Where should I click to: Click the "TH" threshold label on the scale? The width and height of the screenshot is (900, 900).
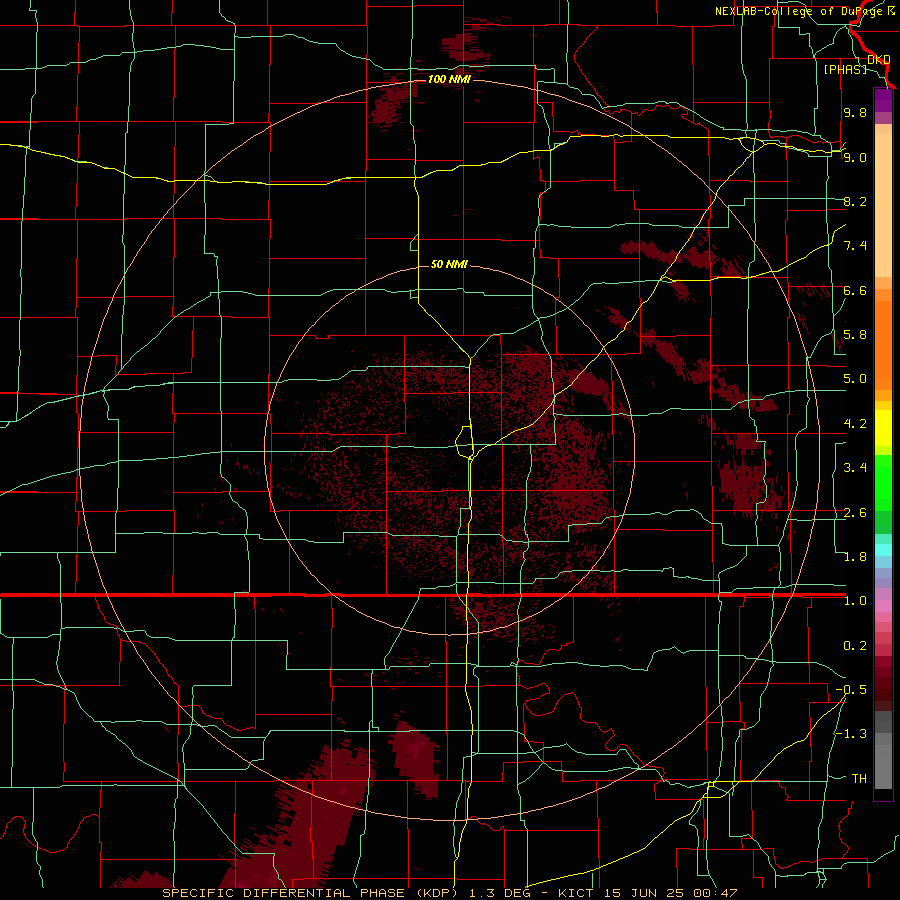[859, 778]
